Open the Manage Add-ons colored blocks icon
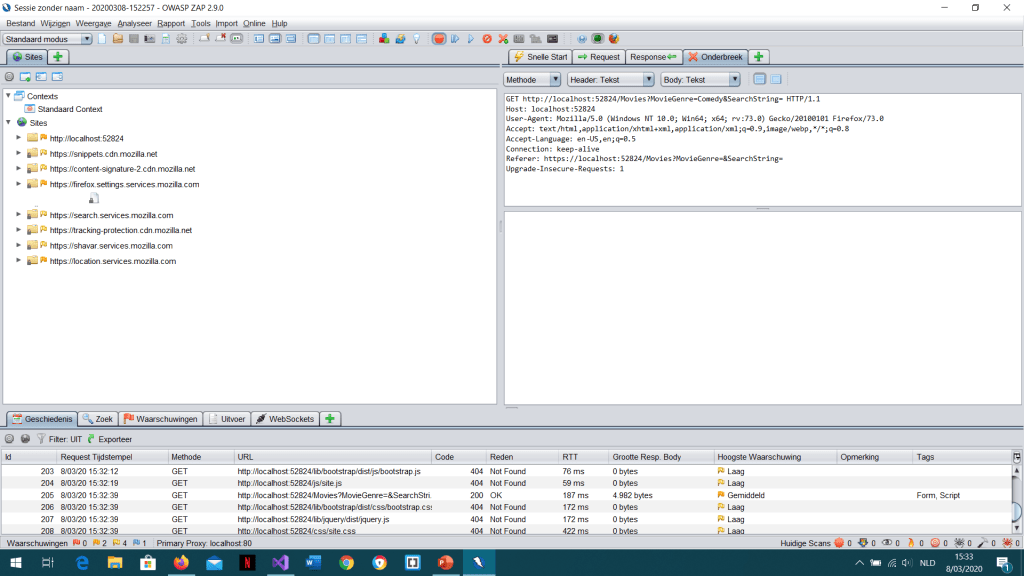 point(384,39)
